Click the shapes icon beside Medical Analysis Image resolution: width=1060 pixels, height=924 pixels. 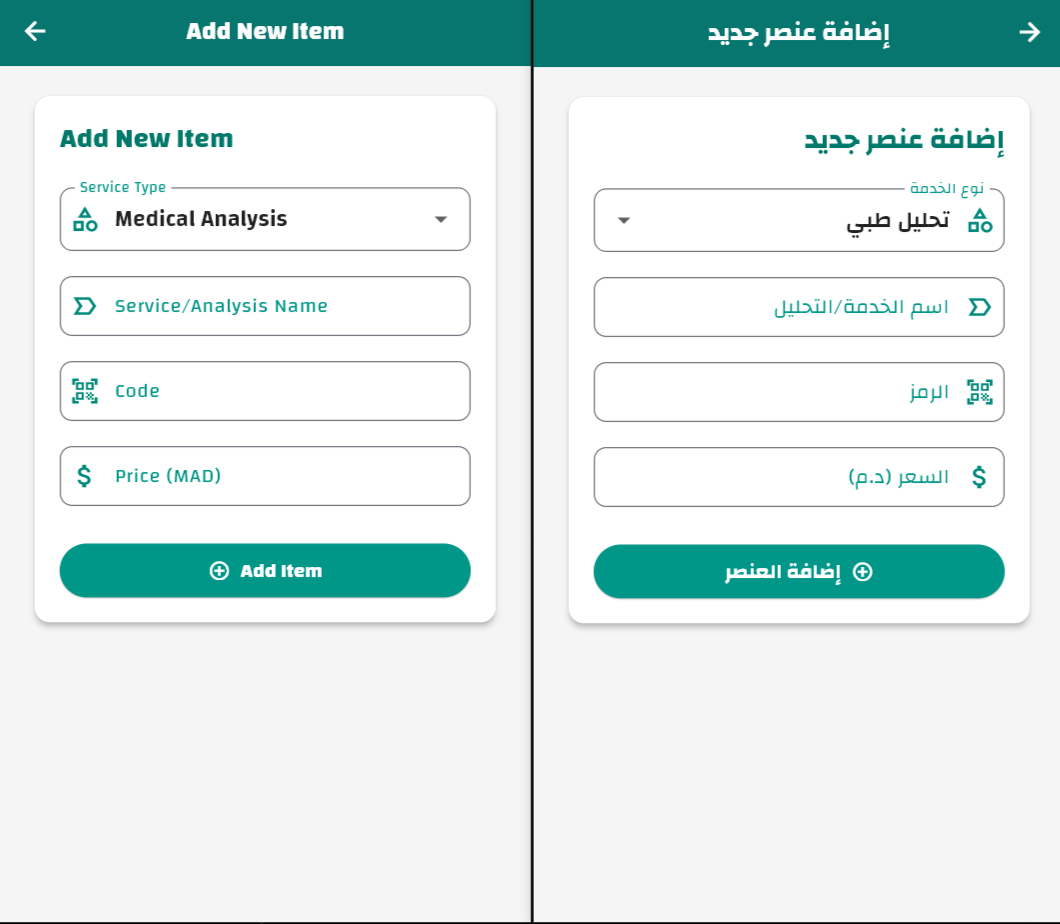tap(85, 219)
